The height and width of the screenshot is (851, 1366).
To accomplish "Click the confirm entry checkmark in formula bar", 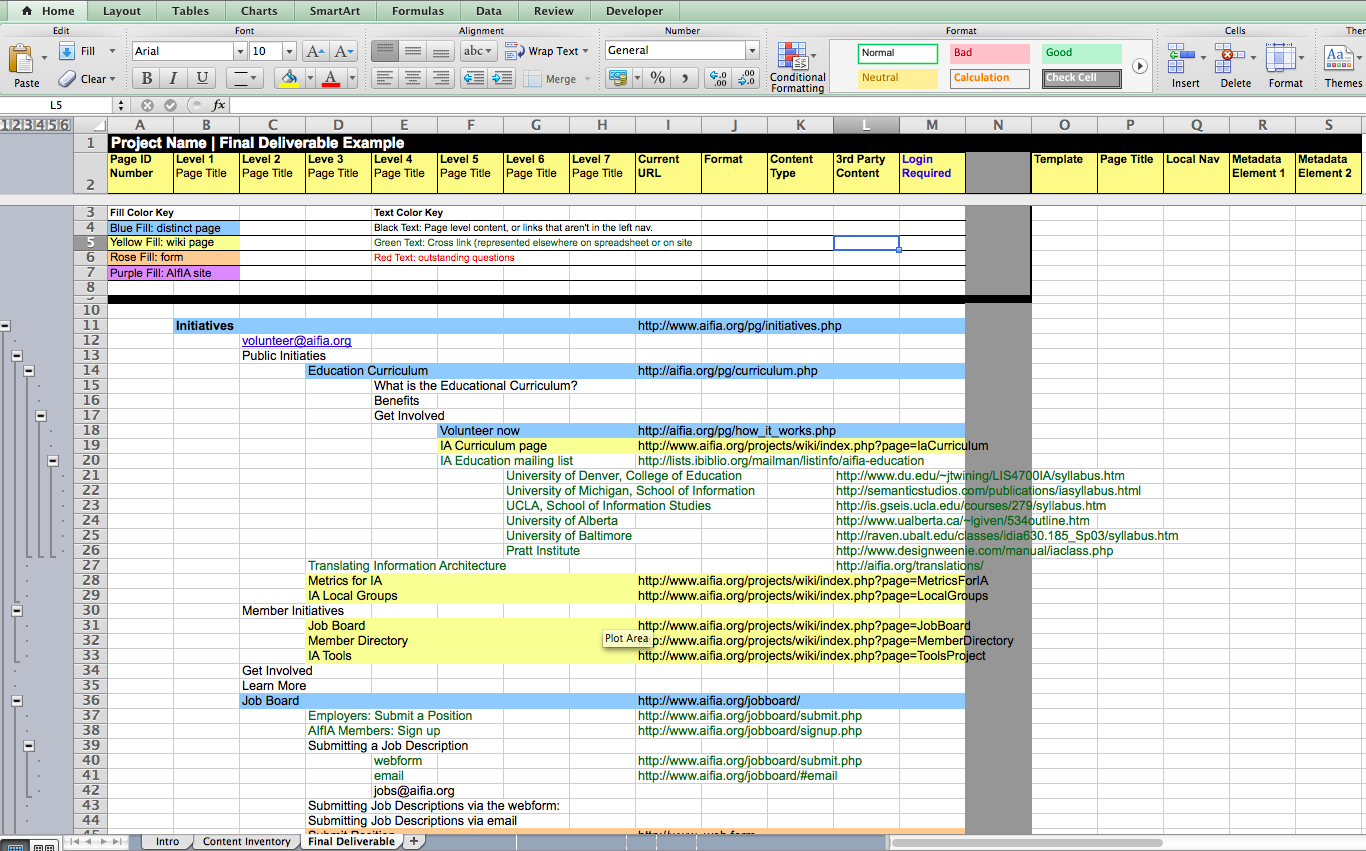I will tap(170, 105).
